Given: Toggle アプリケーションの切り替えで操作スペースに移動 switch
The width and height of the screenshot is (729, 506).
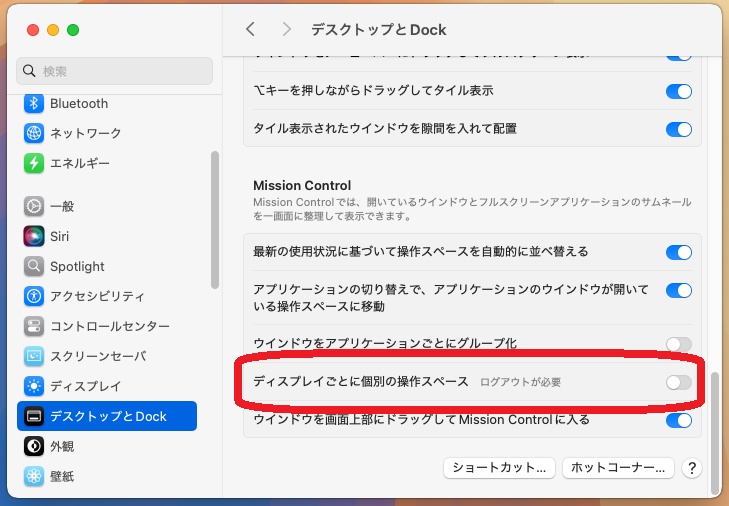Looking at the screenshot, I should tap(679, 290).
